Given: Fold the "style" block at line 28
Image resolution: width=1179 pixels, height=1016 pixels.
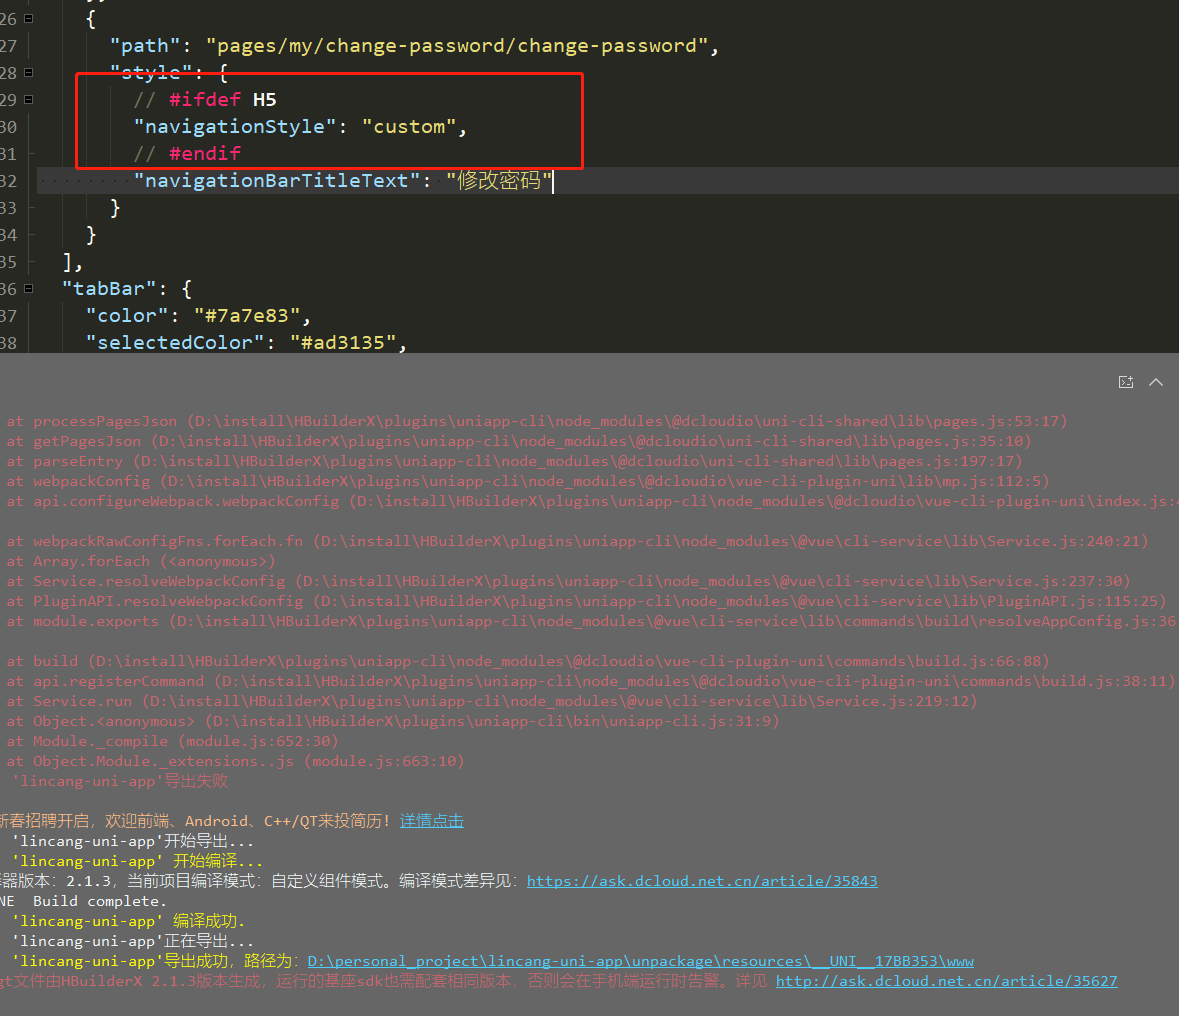Looking at the screenshot, I should 27,72.
